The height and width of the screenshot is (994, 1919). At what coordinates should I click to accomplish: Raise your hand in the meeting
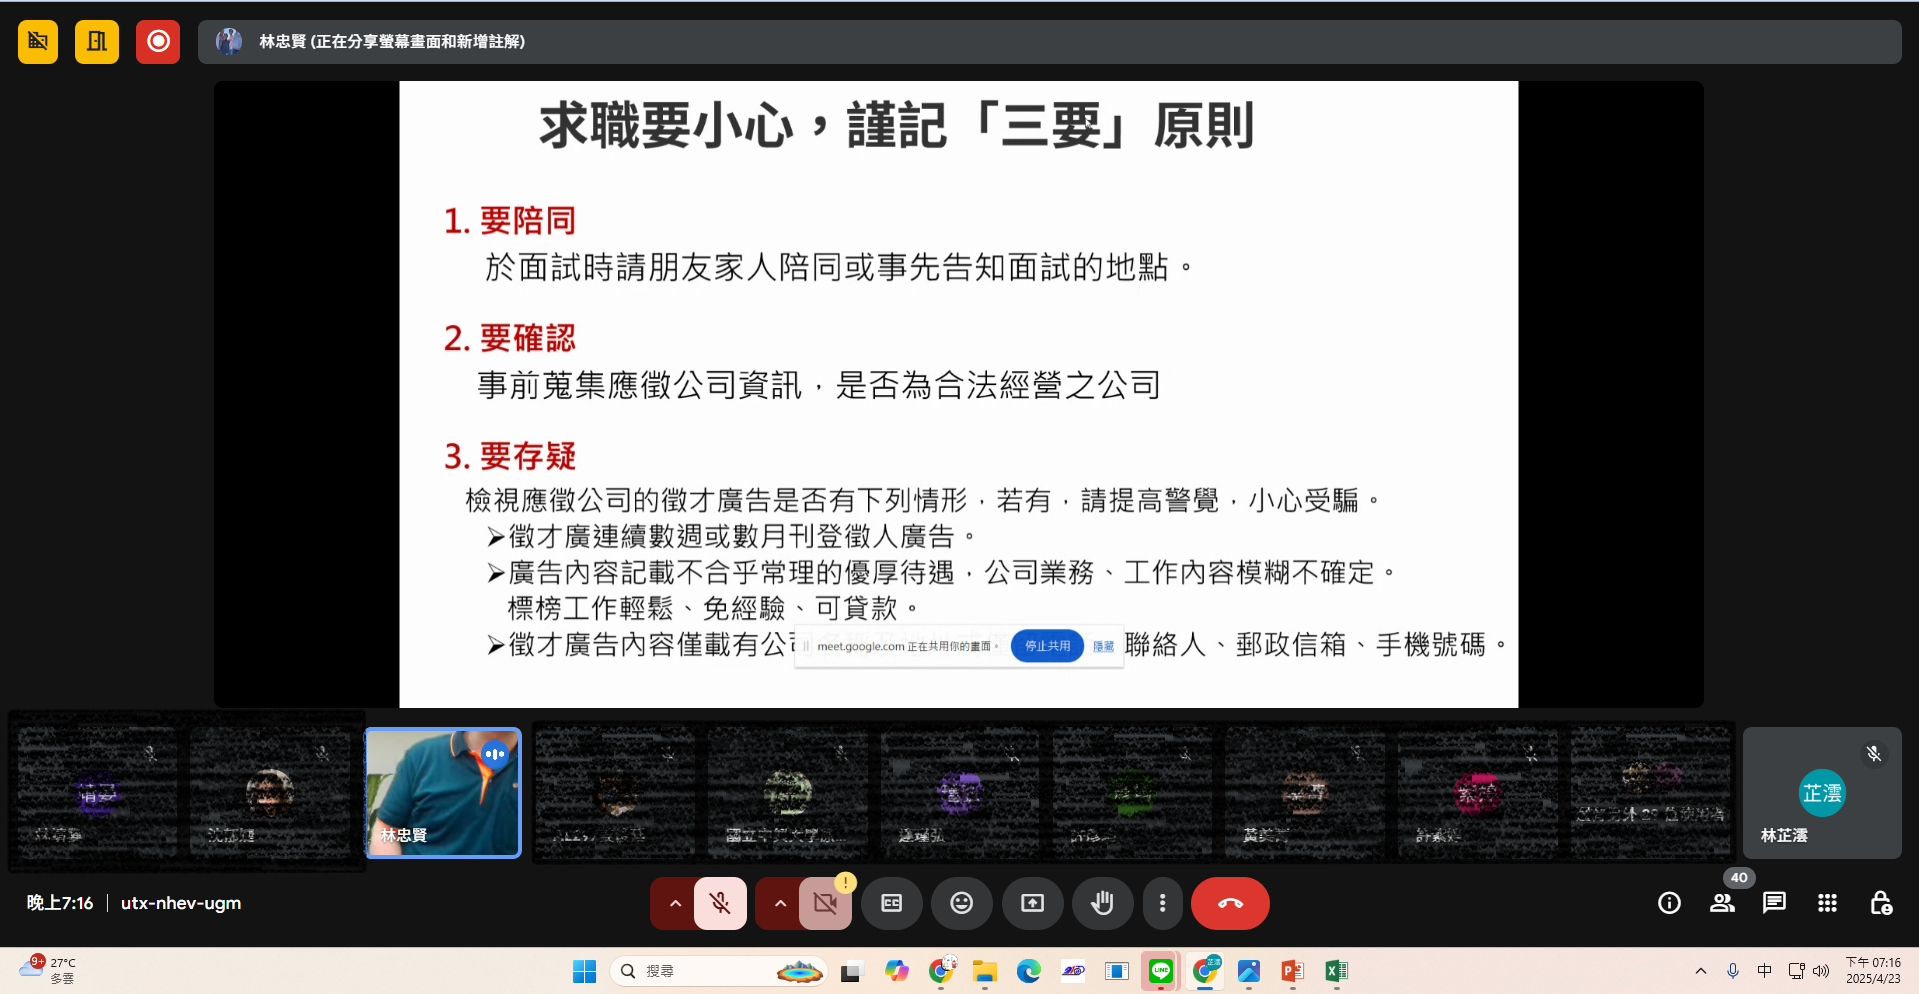coord(1102,903)
